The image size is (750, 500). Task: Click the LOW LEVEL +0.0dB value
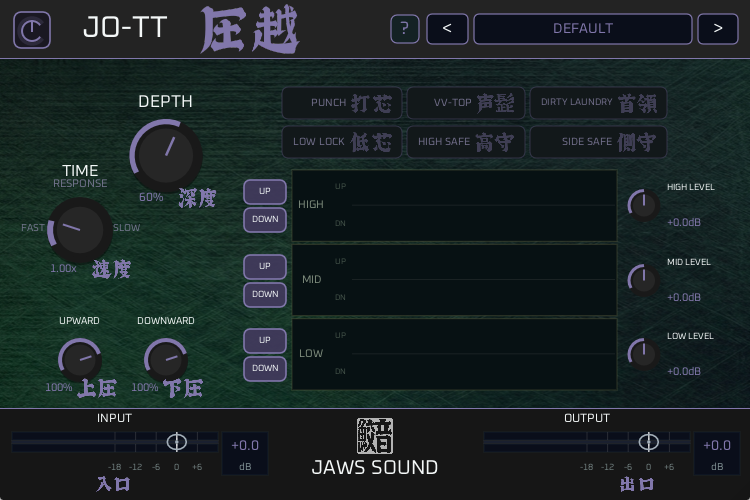tap(684, 371)
